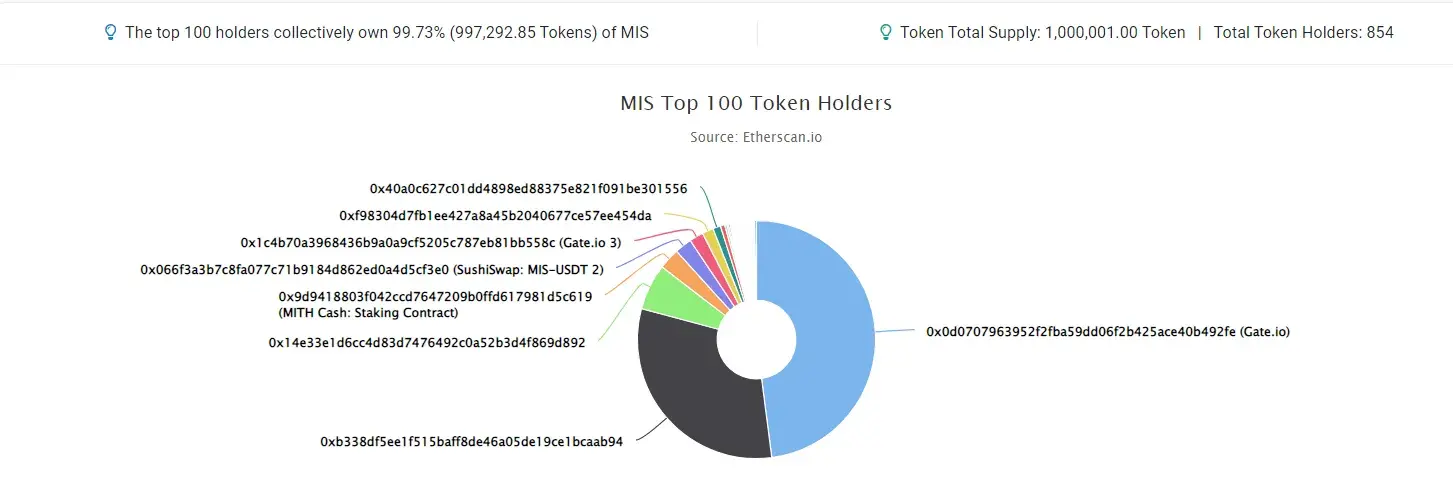Click address label 0x40a0c627c01dd4898ed88375e821f091be301556
Image resolution: width=1453 pixels, height=498 pixels.
(x=528, y=188)
